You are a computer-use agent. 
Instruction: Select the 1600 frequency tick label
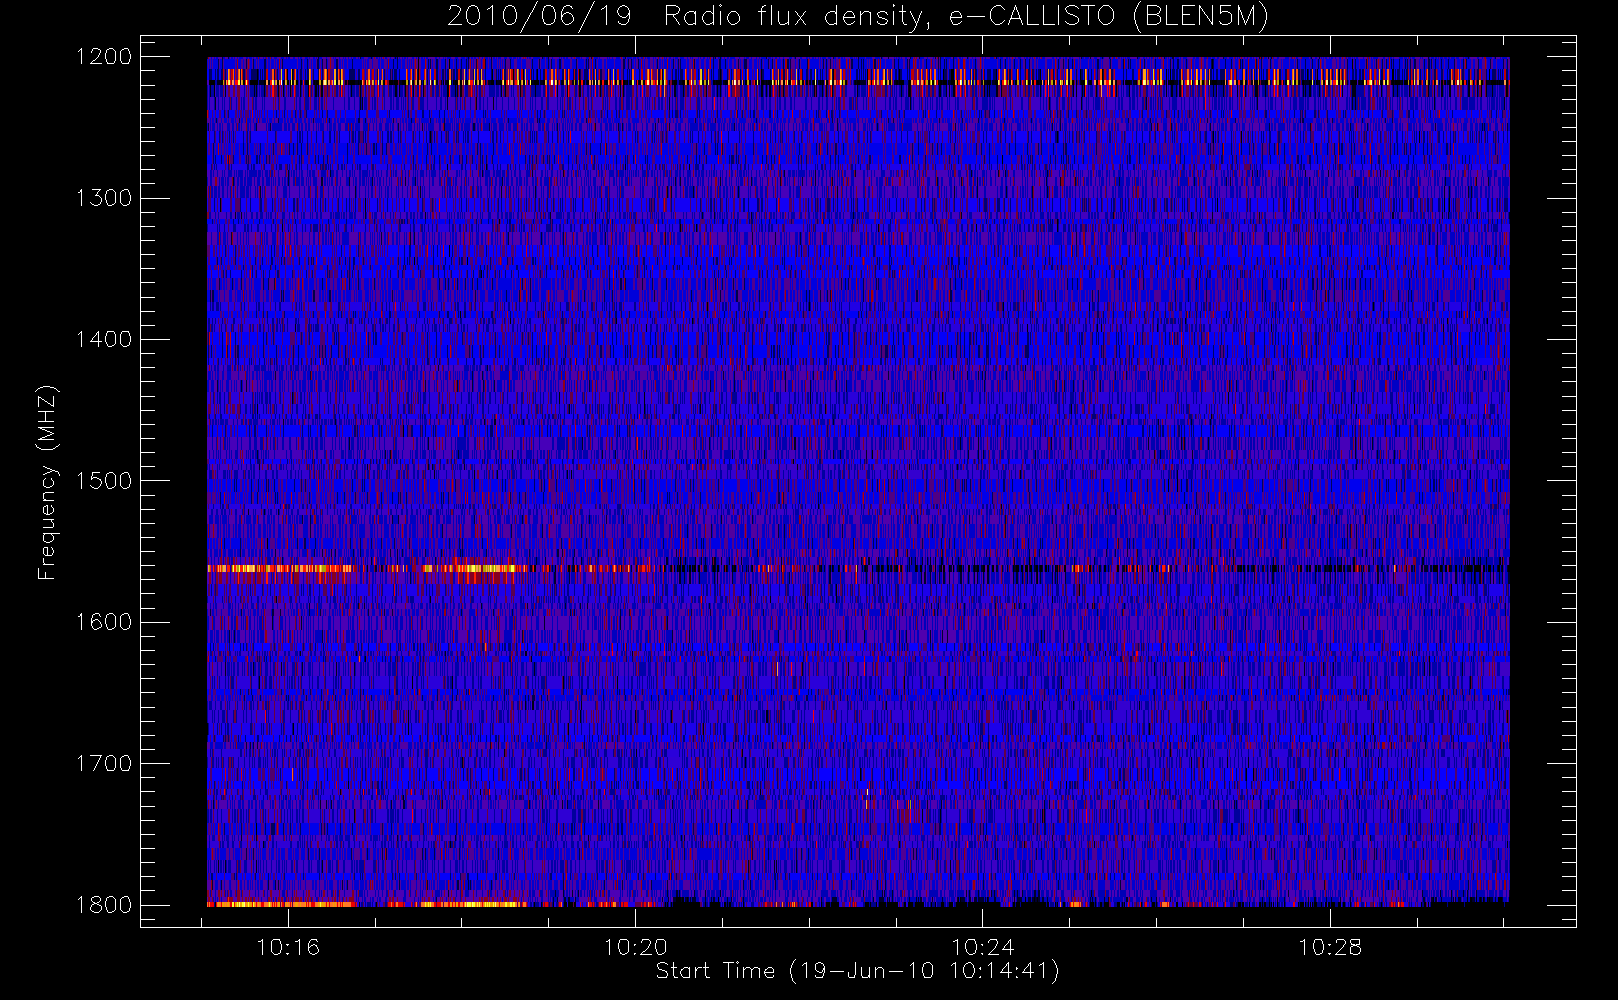(x=104, y=622)
